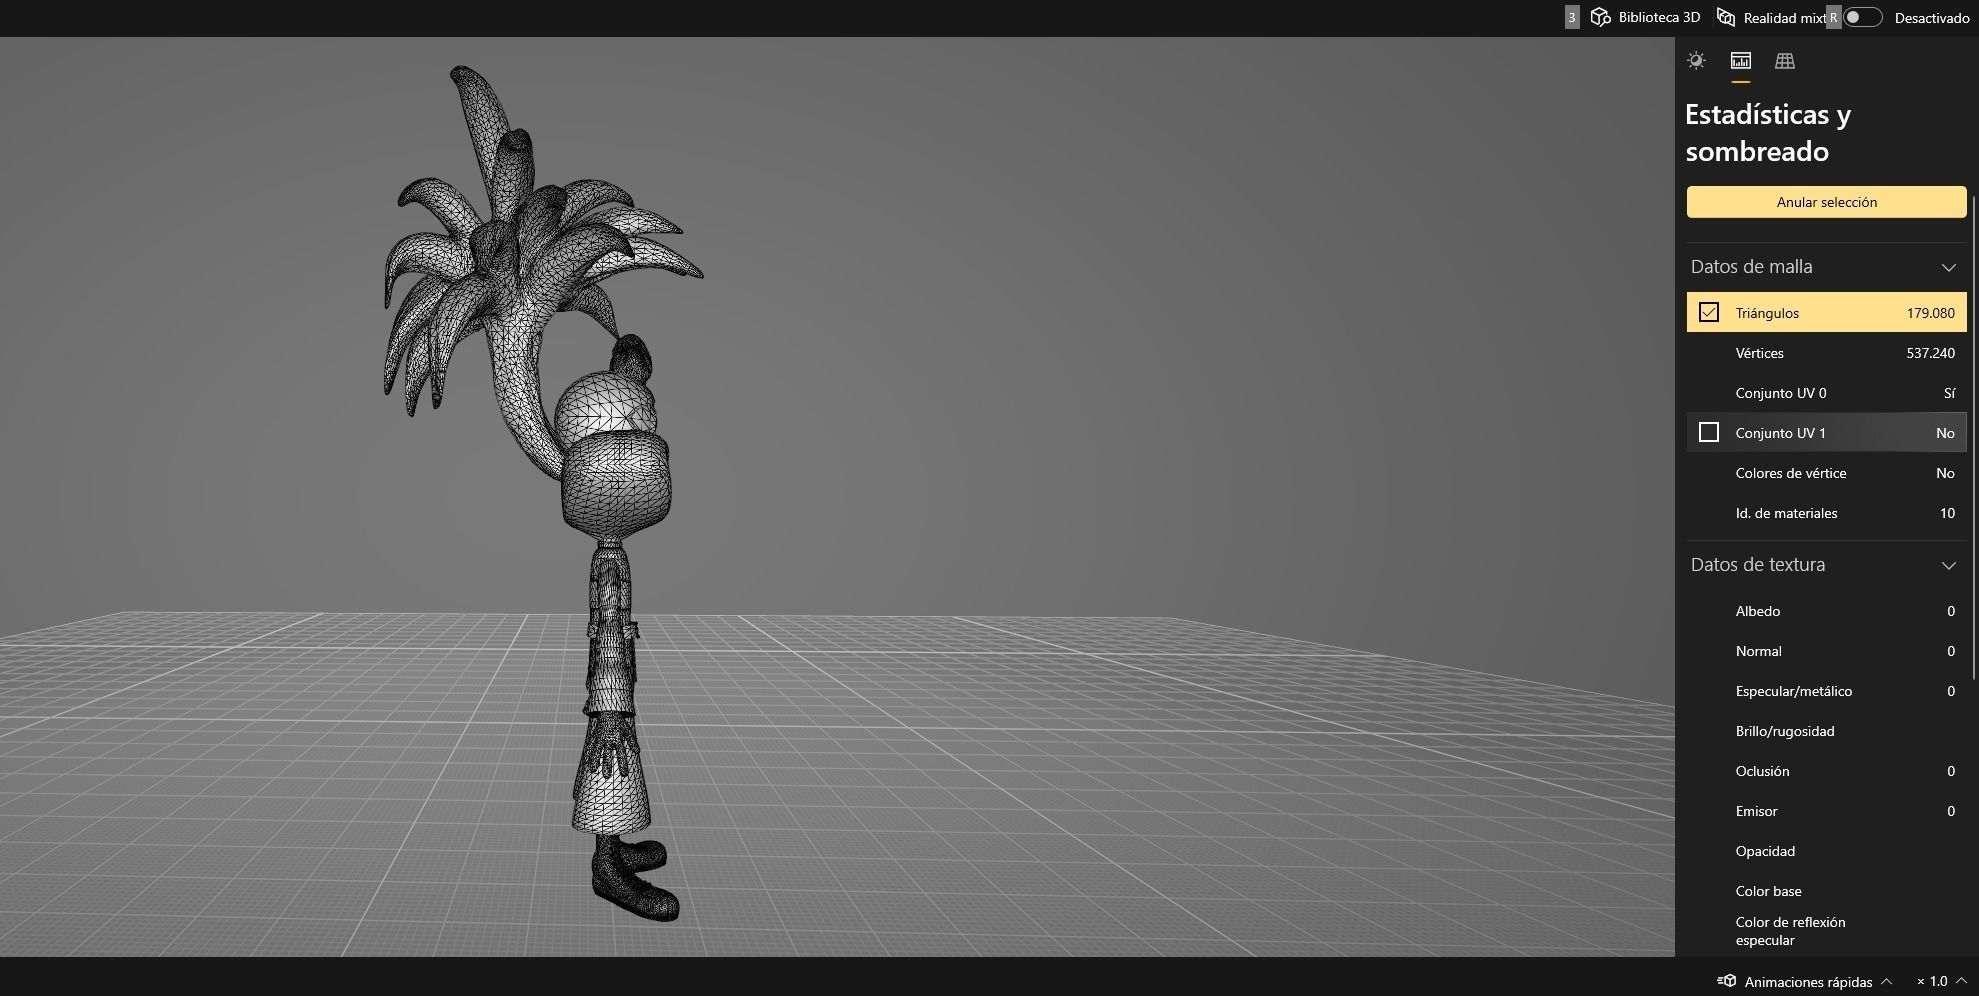The image size is (1979, 996).
Task: Select the Normal texture row
Action: coord(1826,651)
